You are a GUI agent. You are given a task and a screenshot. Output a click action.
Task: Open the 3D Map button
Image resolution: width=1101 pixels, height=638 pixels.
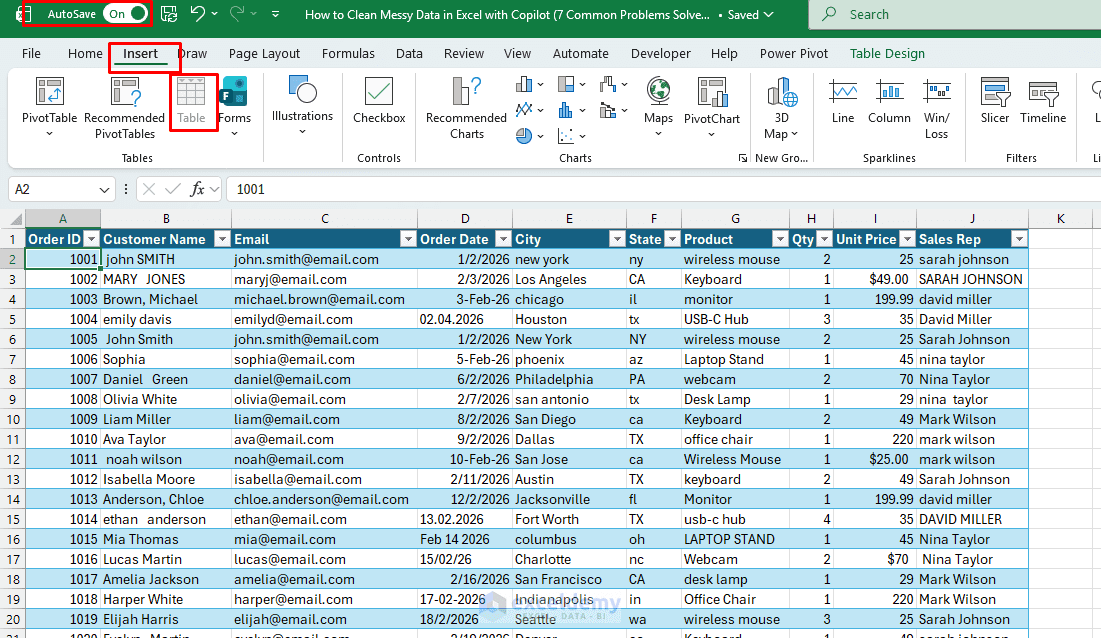tap(782, 107)
